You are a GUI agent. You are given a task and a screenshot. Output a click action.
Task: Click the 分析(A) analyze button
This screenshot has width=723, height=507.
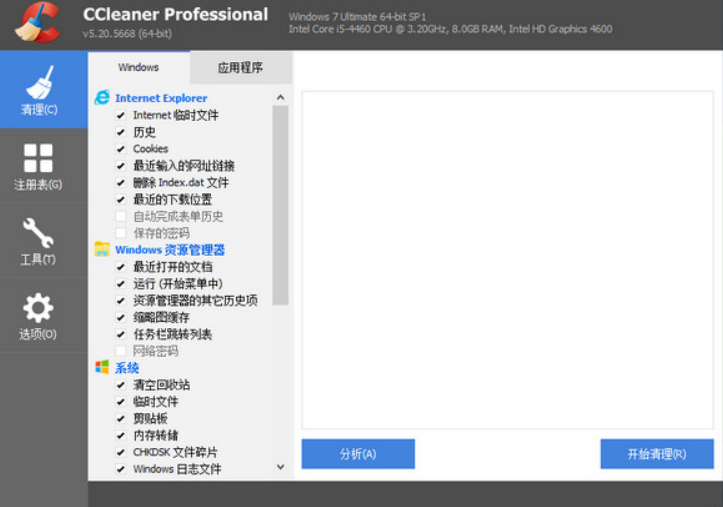click(358, 454)
